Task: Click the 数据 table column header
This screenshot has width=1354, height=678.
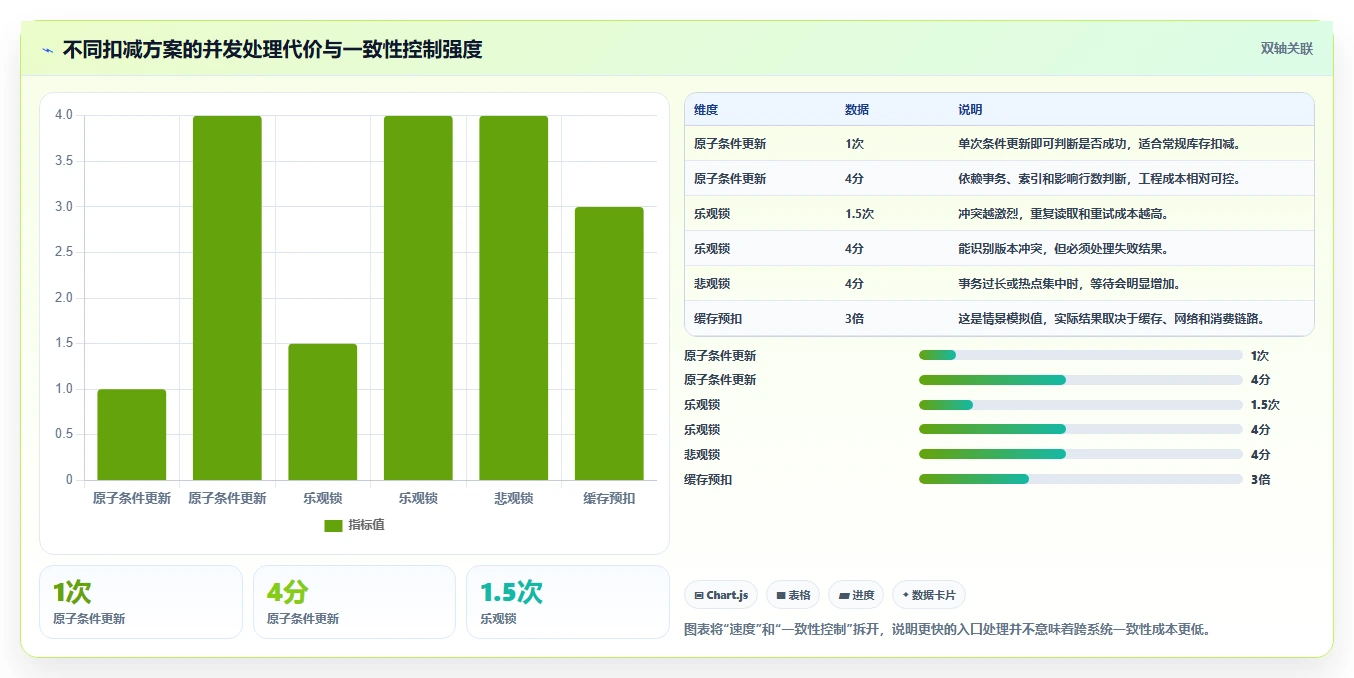Action: pyautogui.click(x=857, y=110)
